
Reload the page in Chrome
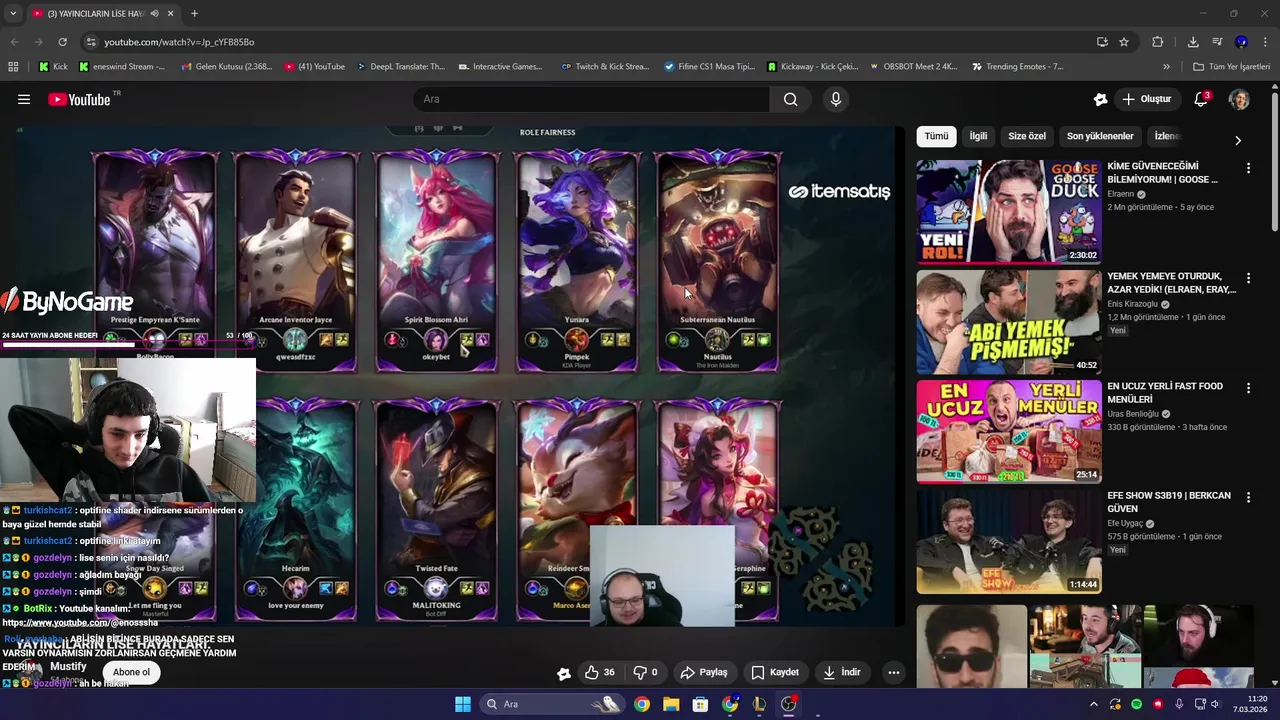pyautogui.click(x=62, y=42)
